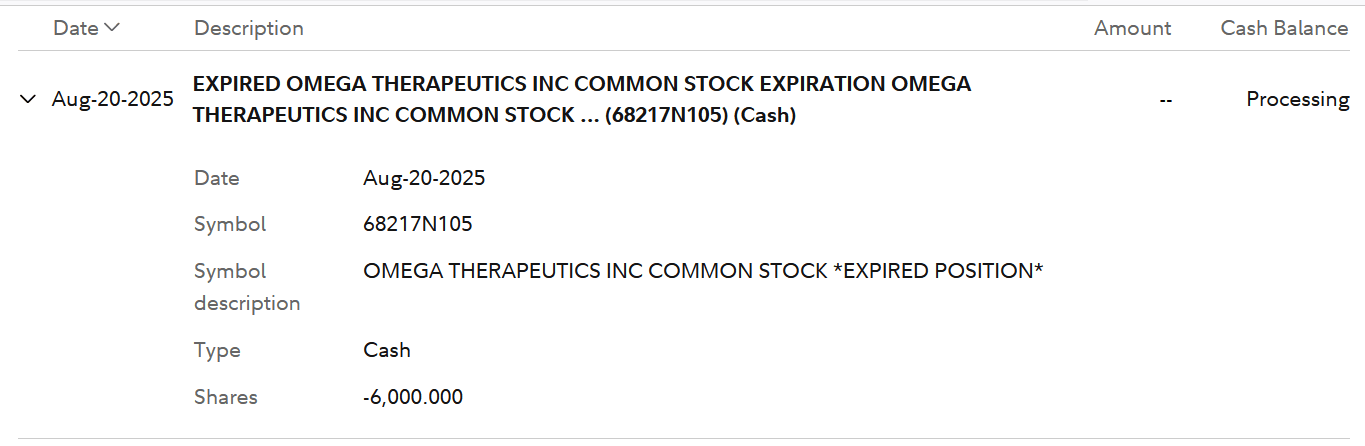Click the Aug-20-2025 value in Date detail field
1365x446 pixels.
[424, 178]
